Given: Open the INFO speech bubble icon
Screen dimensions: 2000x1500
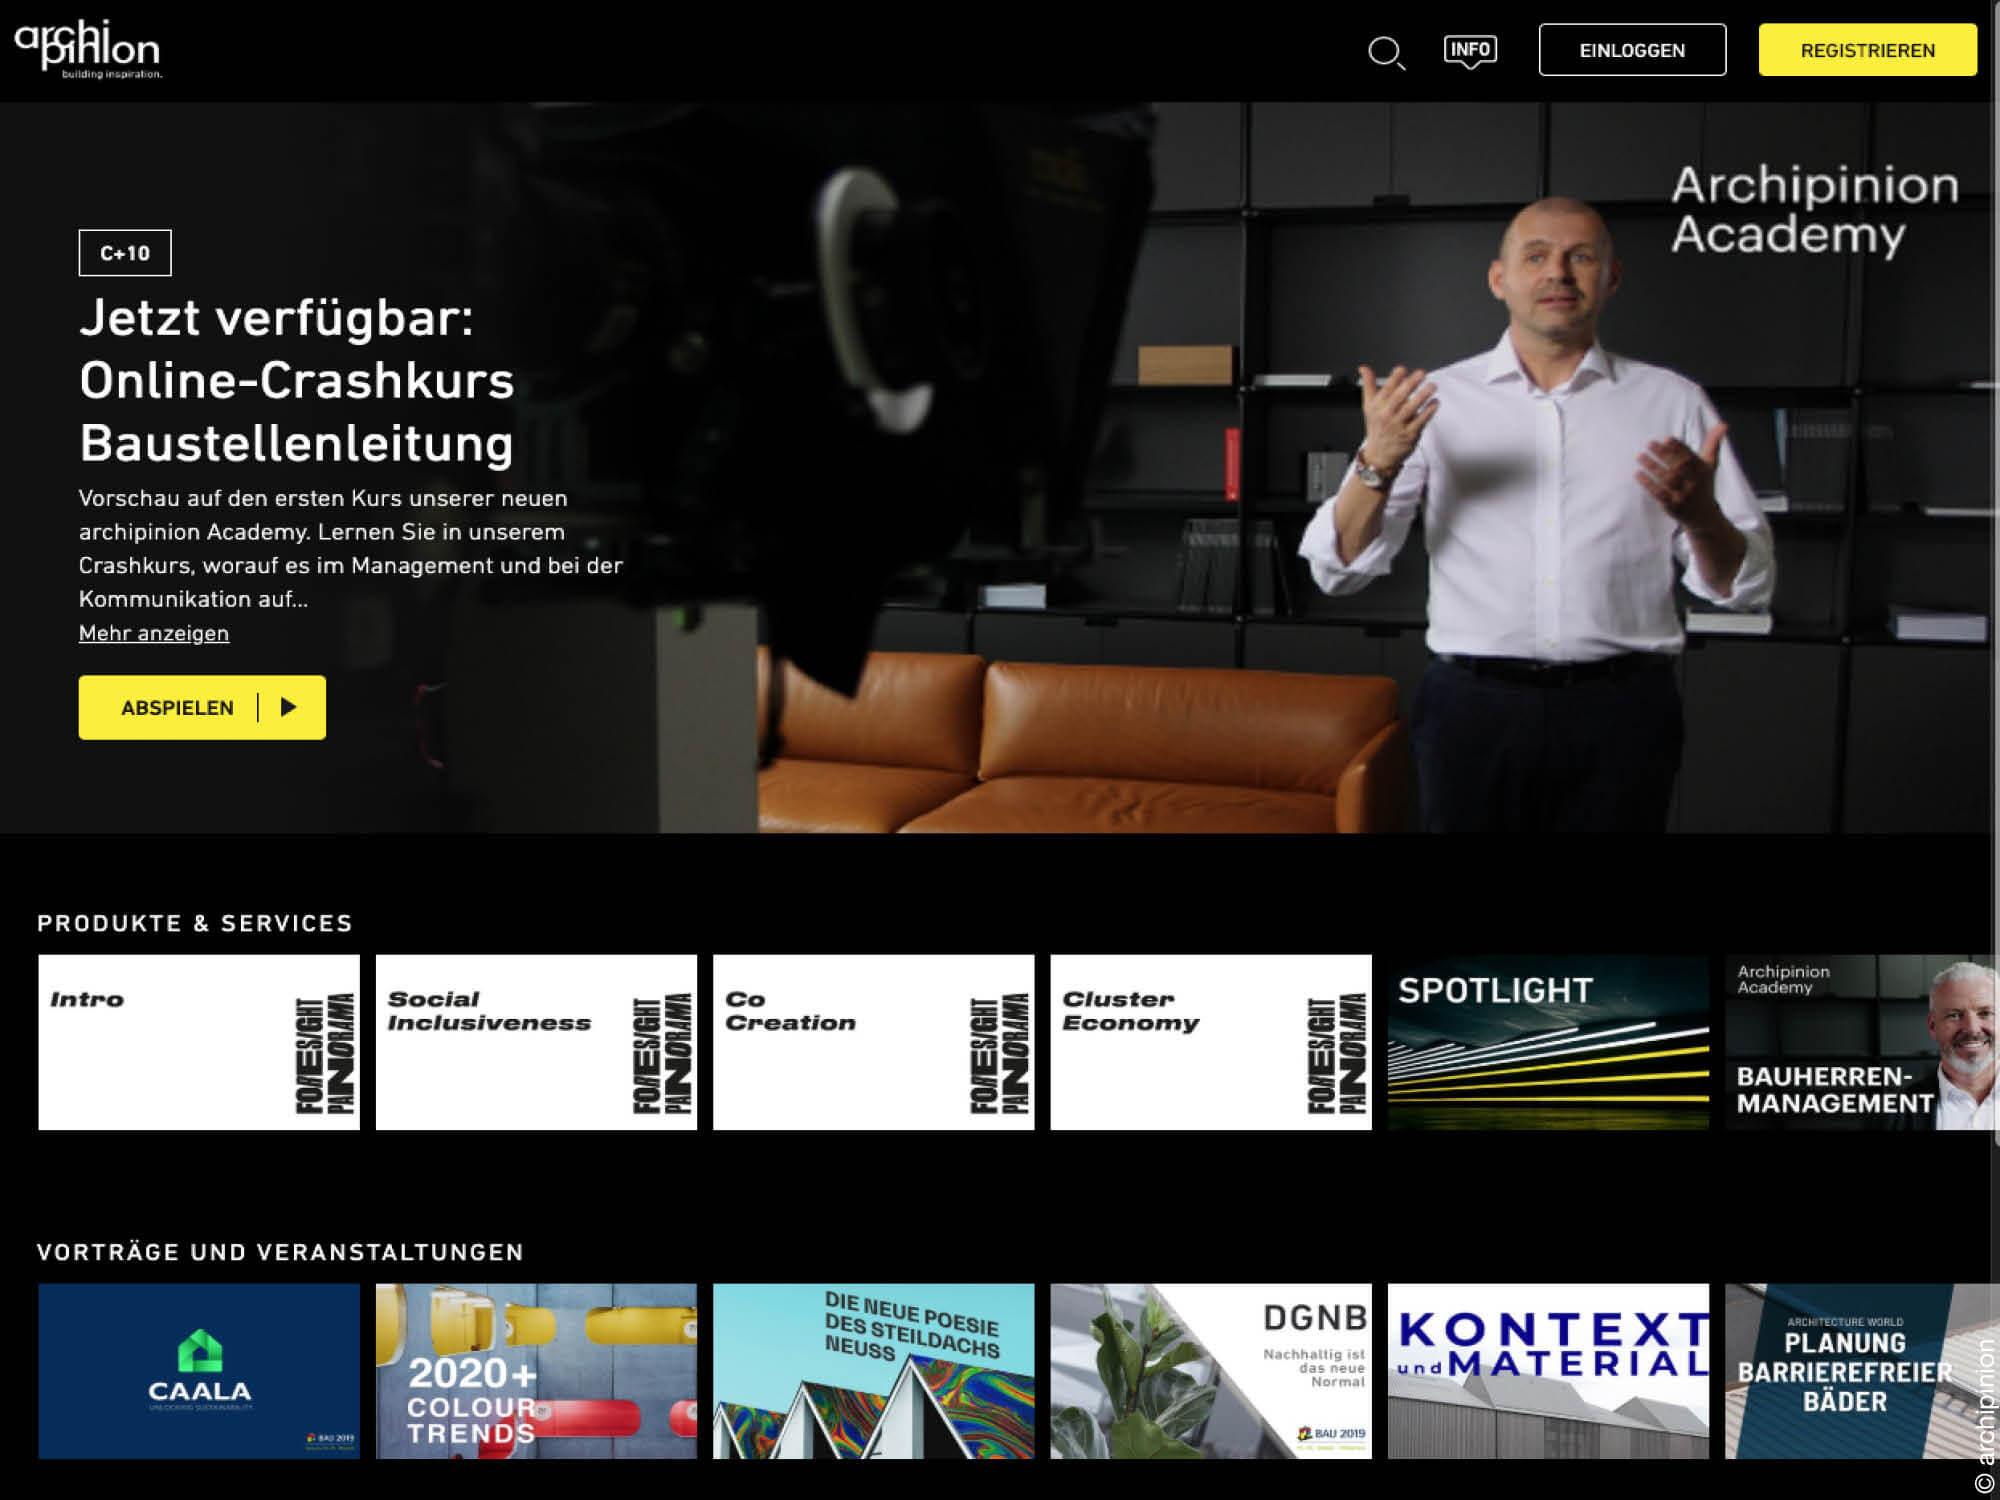Looking at the screenshot, I should click(1470, 52).
